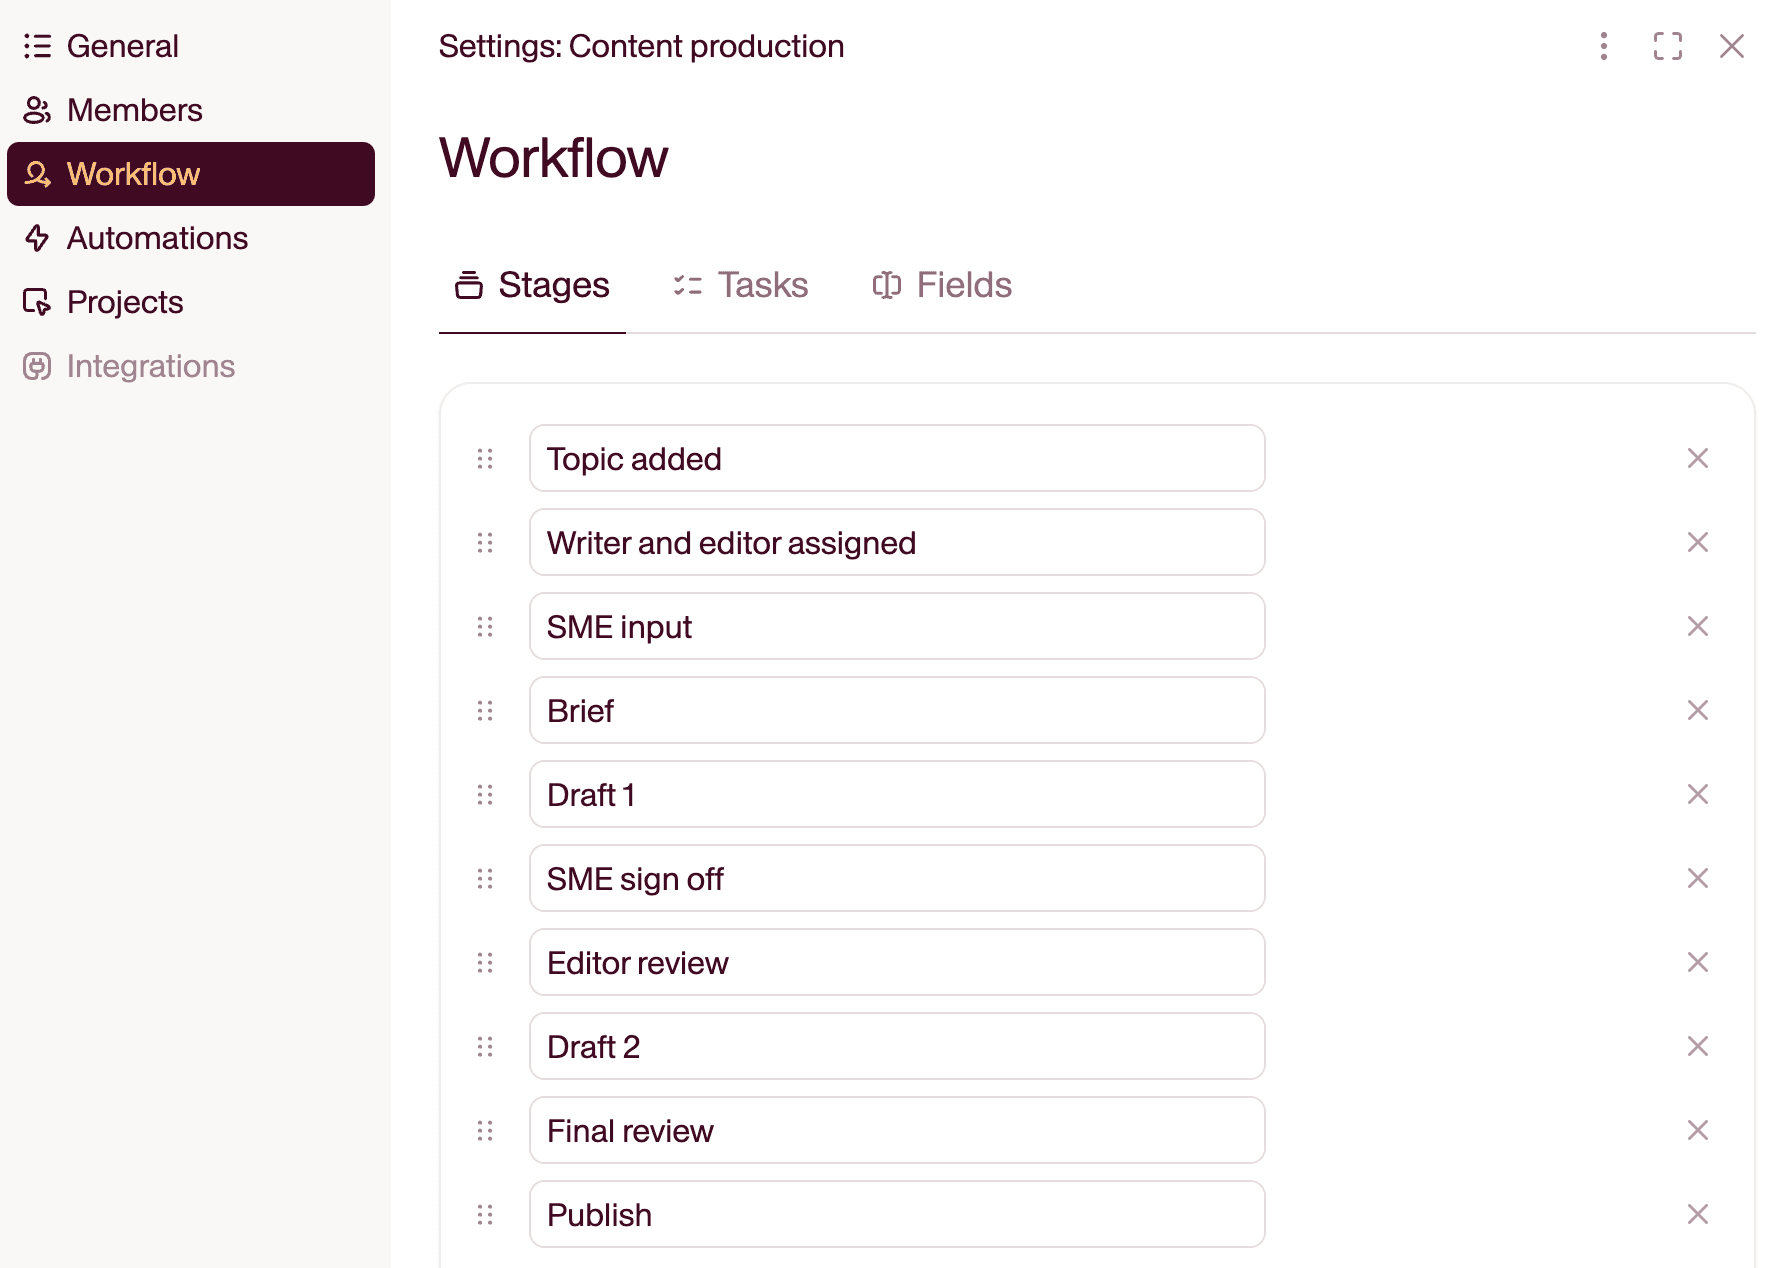The height and width of the screenshot is (1268, 1778).
Task: Grab the drag handle for Brief
Action: 485,710
